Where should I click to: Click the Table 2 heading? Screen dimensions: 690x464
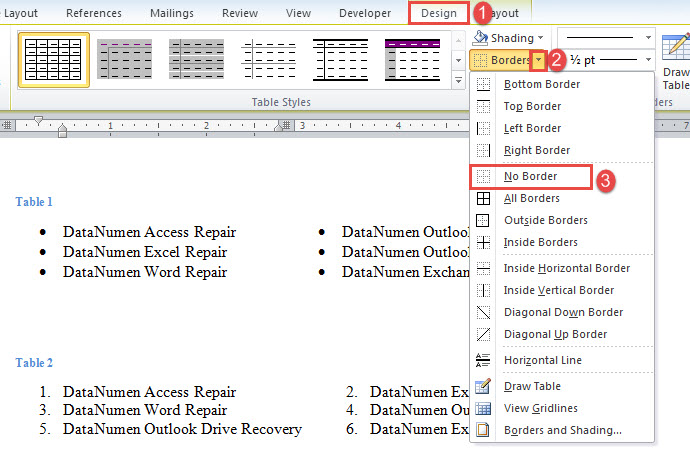coord(34,363)
